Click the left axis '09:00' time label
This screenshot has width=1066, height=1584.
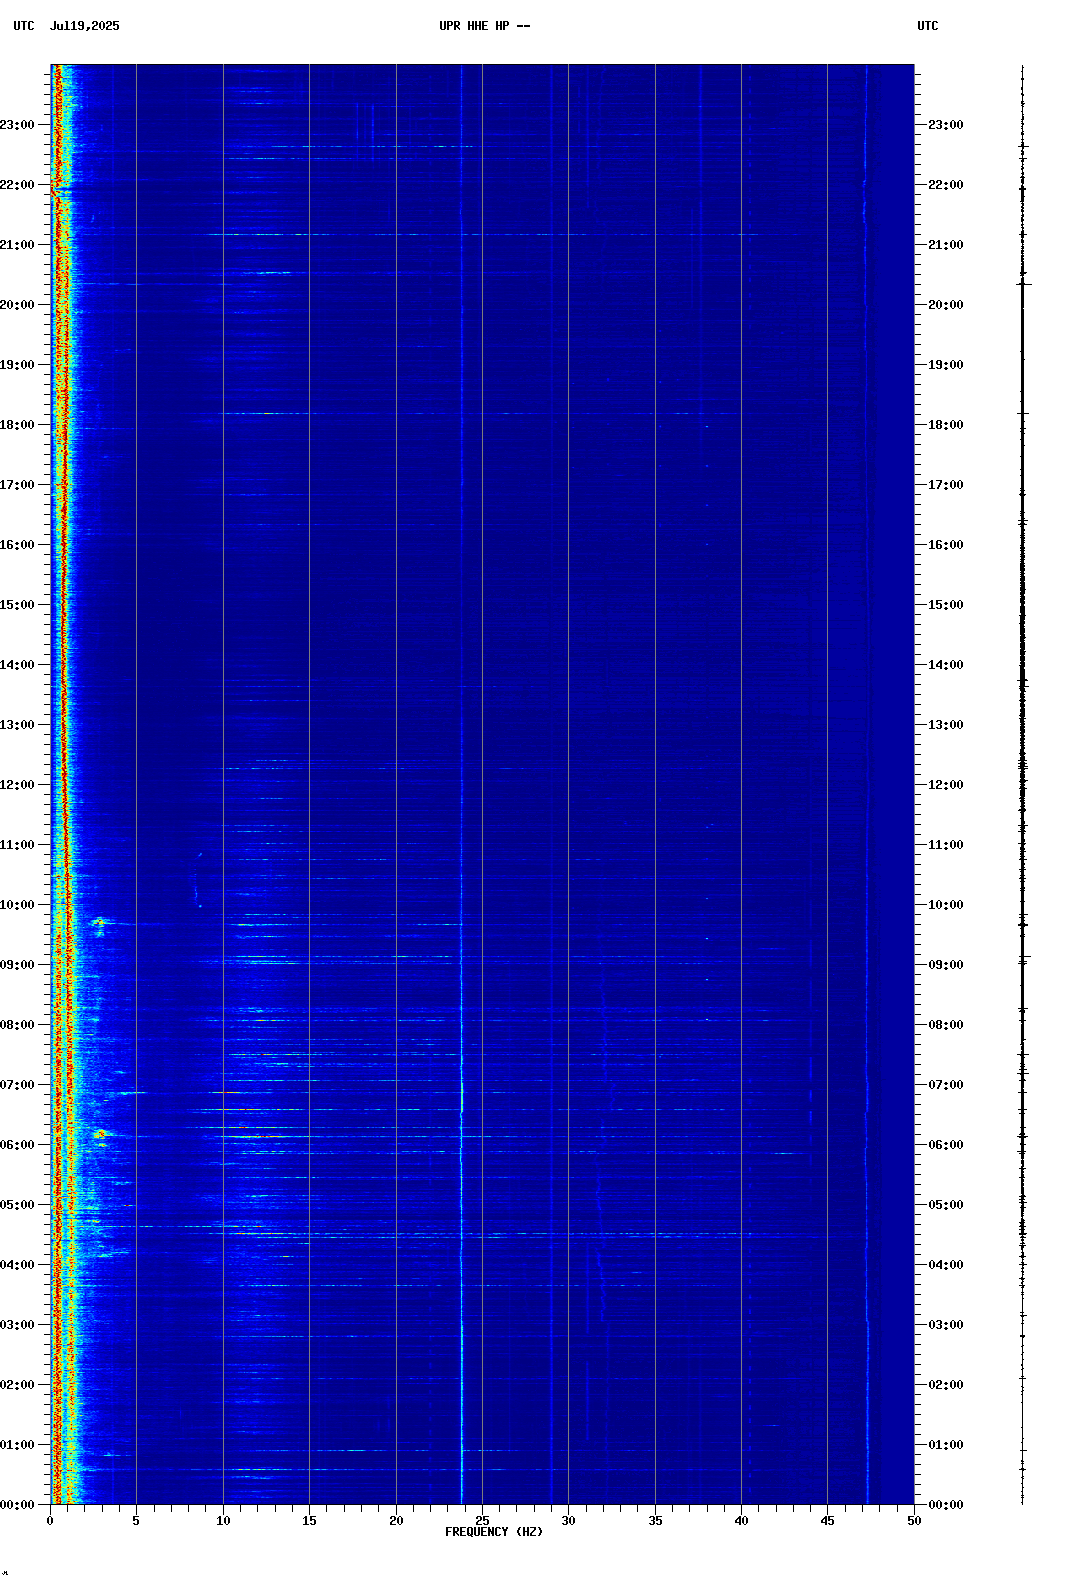point(17,965)
